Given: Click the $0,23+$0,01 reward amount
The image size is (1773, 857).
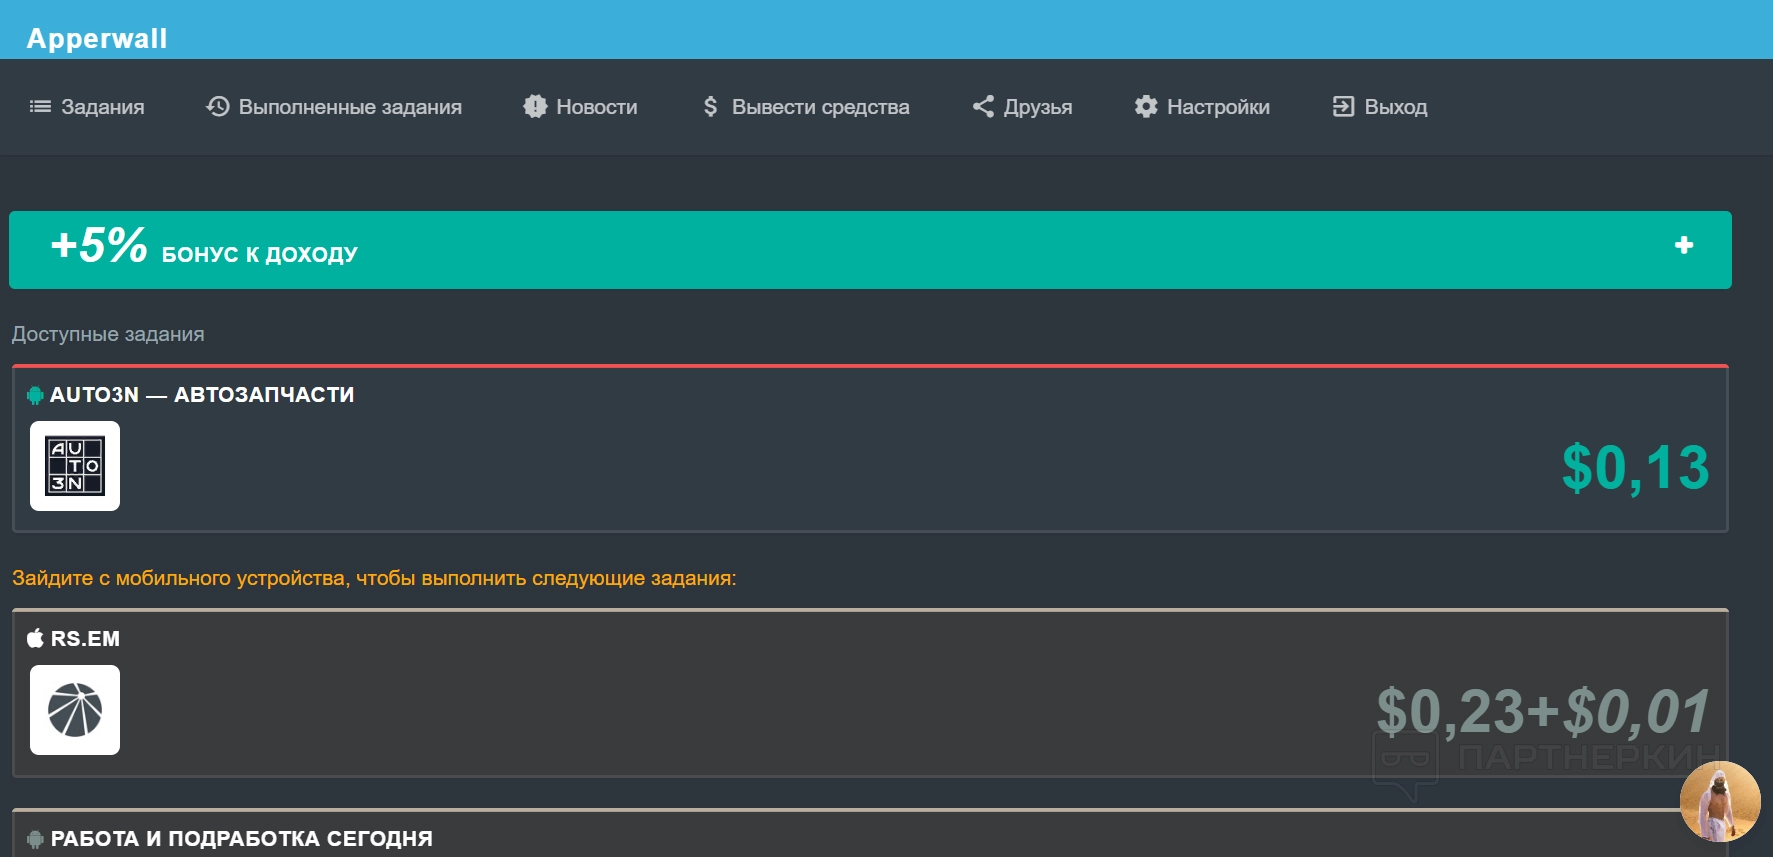Looking at the screenshot, I should 1543,711.
